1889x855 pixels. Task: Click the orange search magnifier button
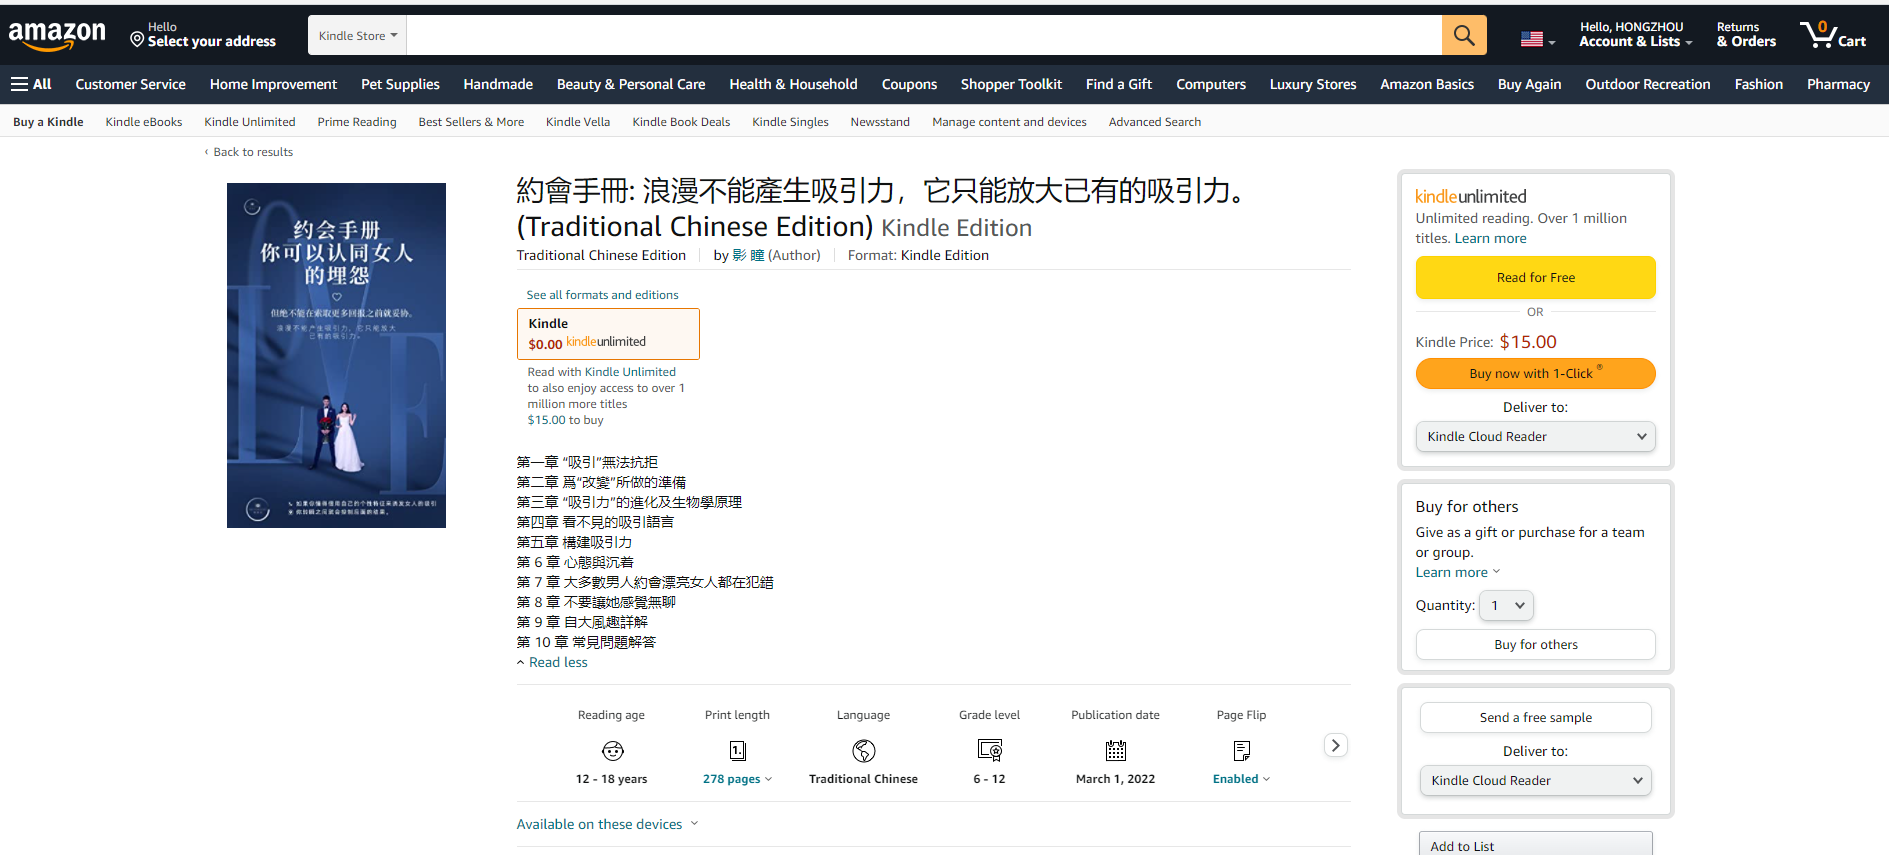(1464, 35)
